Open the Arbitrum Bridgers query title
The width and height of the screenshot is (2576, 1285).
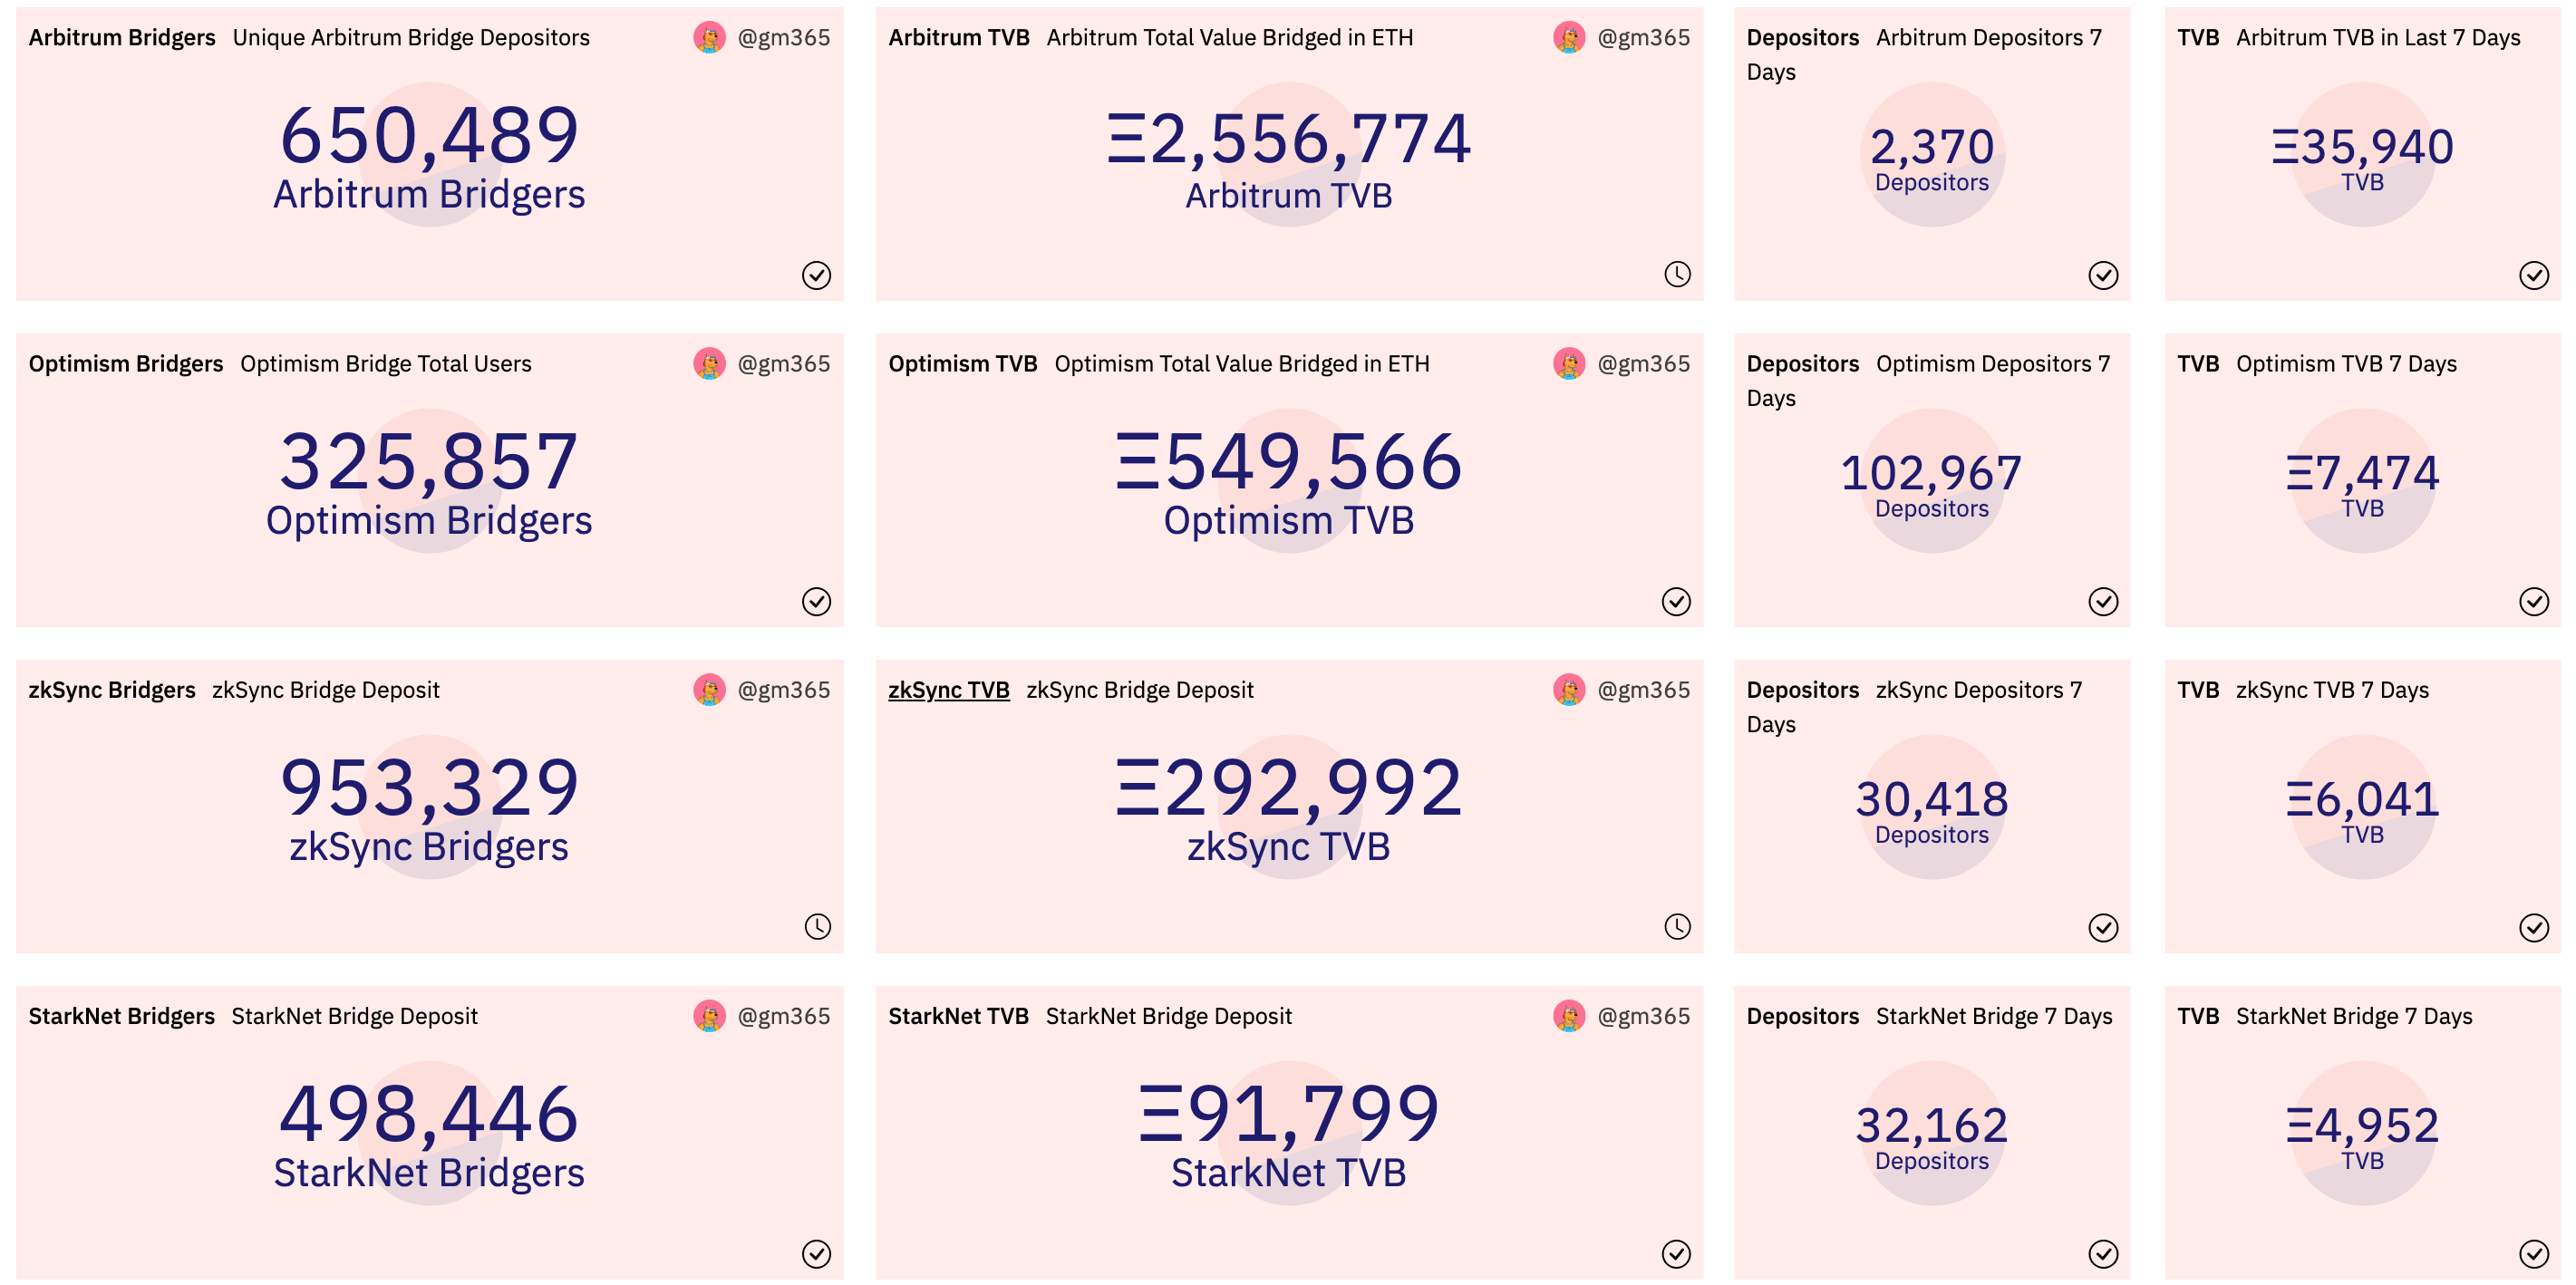click(x=122, y=38)
